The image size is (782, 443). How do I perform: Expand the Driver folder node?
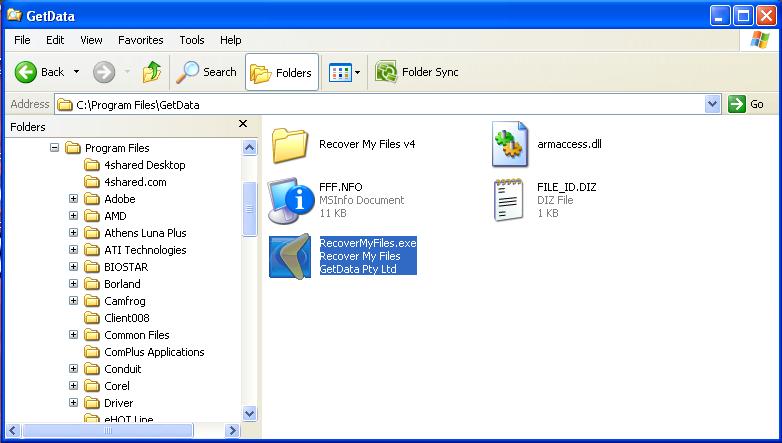(x=73, y=402)
